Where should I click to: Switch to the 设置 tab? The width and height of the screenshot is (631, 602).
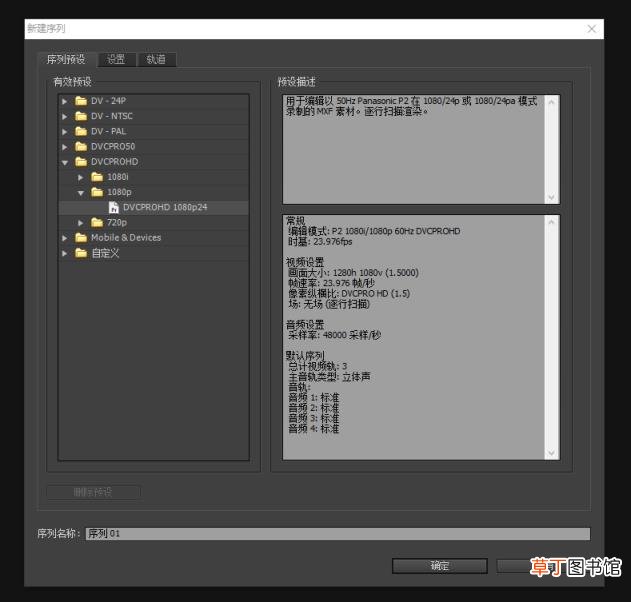click(x=116, y=60)
